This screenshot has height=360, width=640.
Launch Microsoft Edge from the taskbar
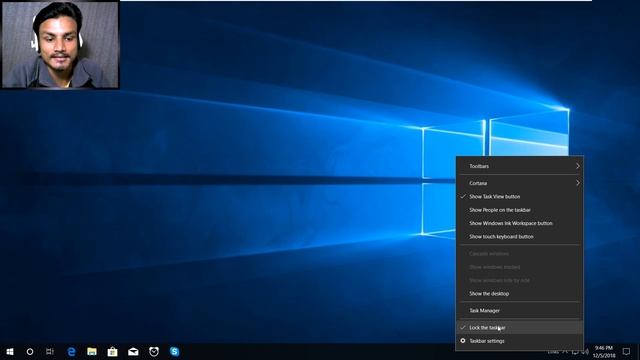tap(71, 351)
